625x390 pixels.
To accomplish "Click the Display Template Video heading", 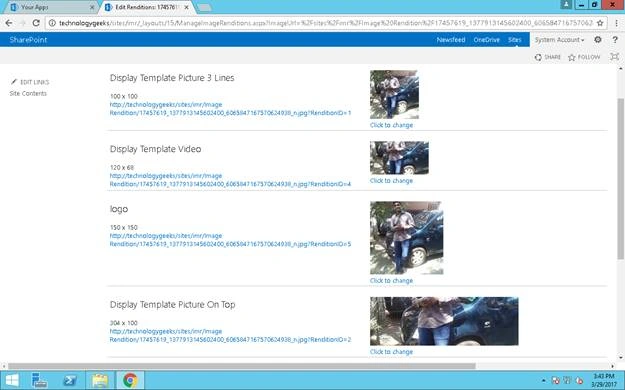I will point(155,149).
